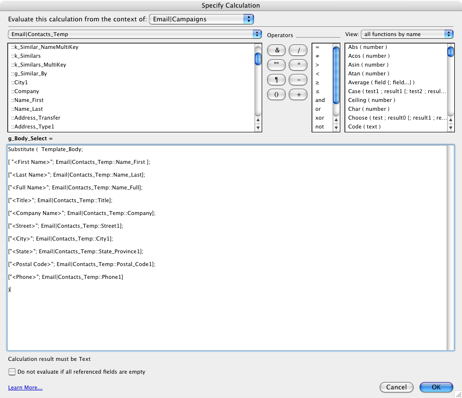Open the View all functions by name dropdown
Viewport: 462px width, 398px height.
click(x=407, y=34)
